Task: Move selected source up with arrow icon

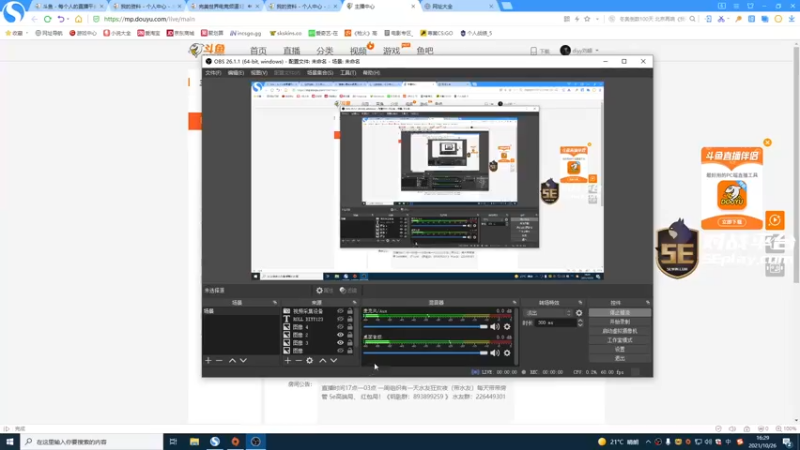Action: pos(322,361)
